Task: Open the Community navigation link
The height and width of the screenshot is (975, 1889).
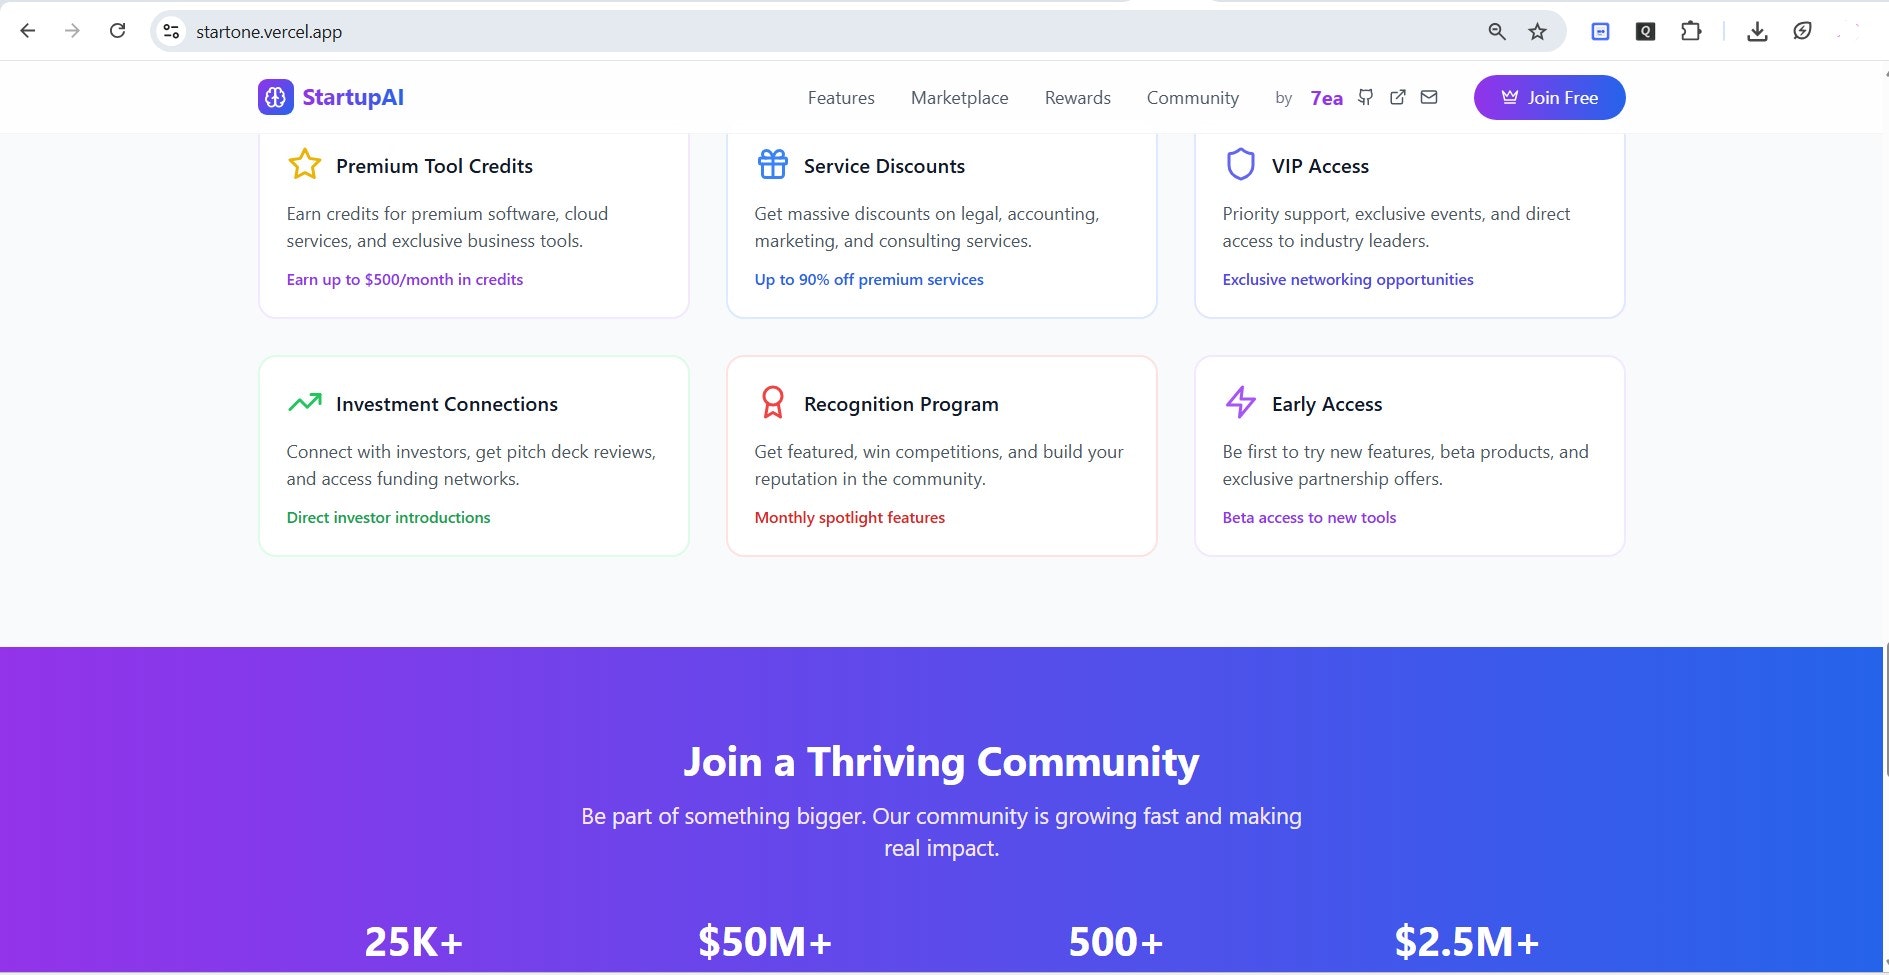Action: tap(1192, 97)
